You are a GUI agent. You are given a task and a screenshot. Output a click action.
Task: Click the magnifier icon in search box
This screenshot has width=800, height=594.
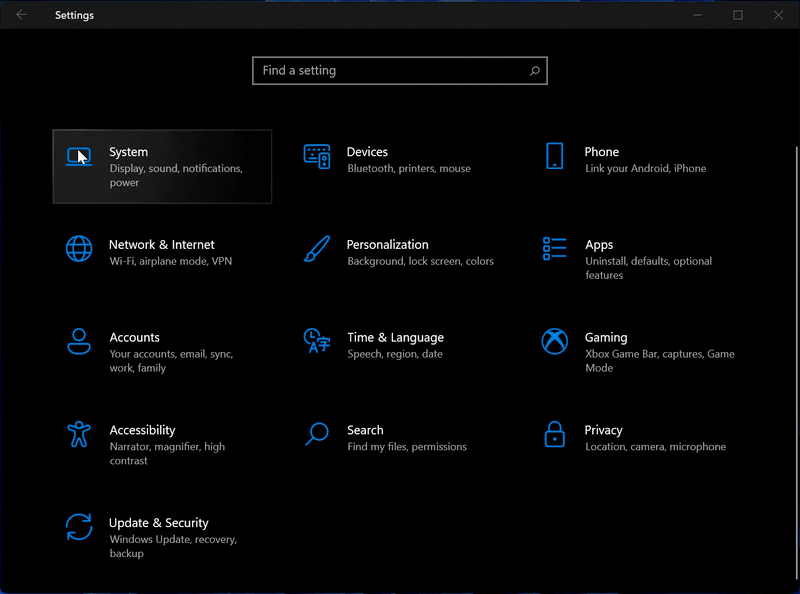[534, 71]
